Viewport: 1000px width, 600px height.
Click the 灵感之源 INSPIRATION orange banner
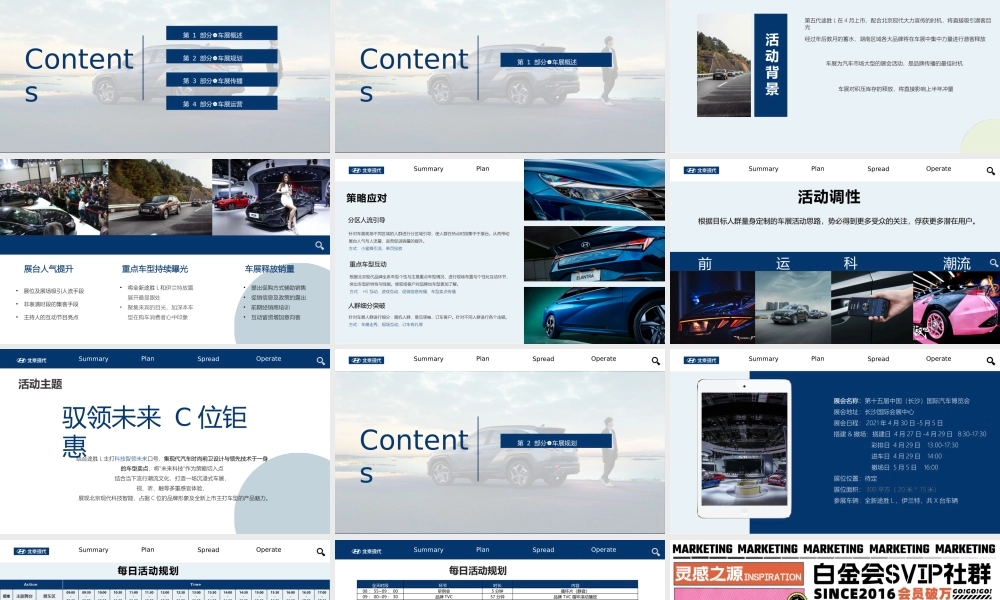tap(737, 577)
